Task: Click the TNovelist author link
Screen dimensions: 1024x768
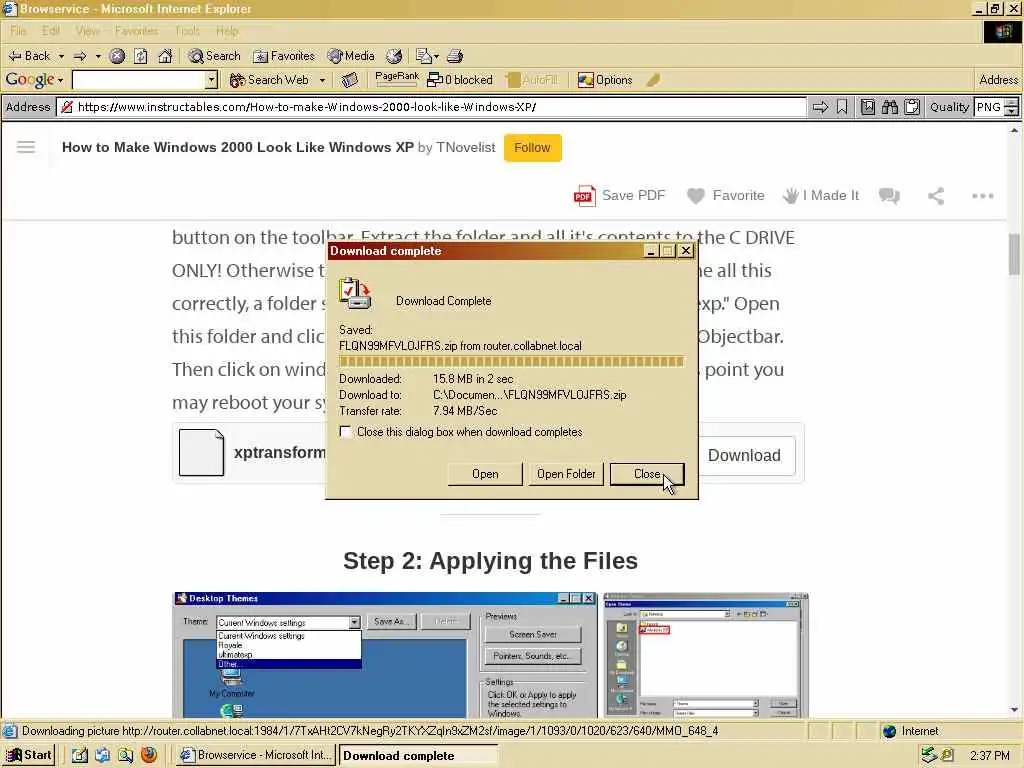Action: pos(466,148)
